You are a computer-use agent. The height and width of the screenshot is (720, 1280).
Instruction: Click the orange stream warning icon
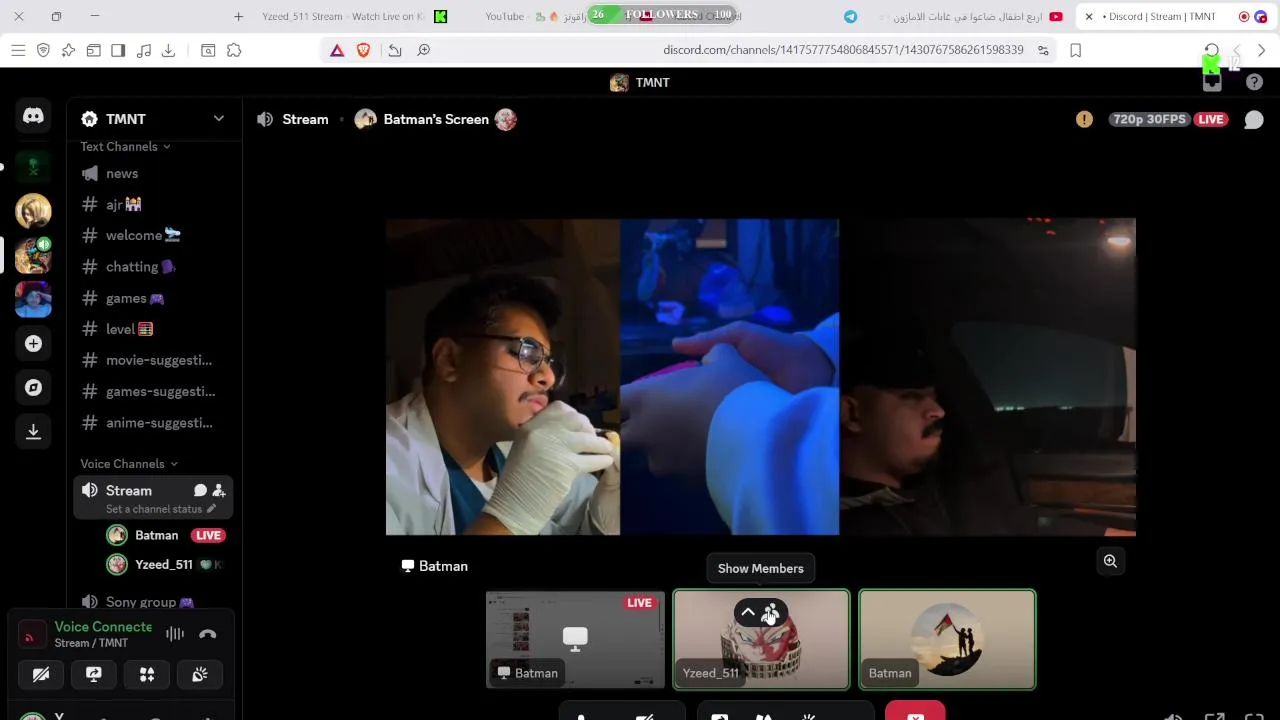(1084, 119)
